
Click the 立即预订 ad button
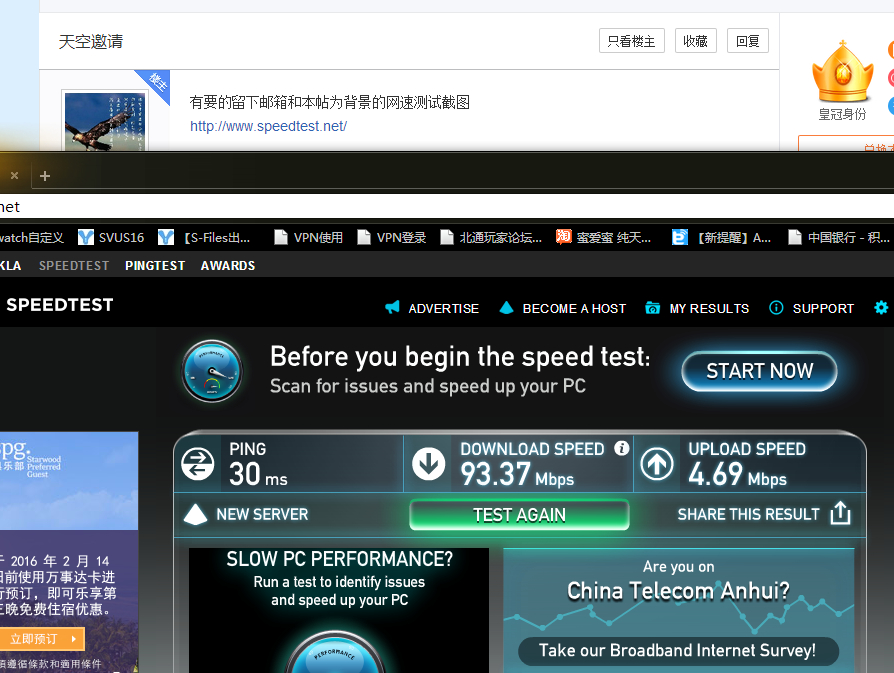(x=43, y=639)
